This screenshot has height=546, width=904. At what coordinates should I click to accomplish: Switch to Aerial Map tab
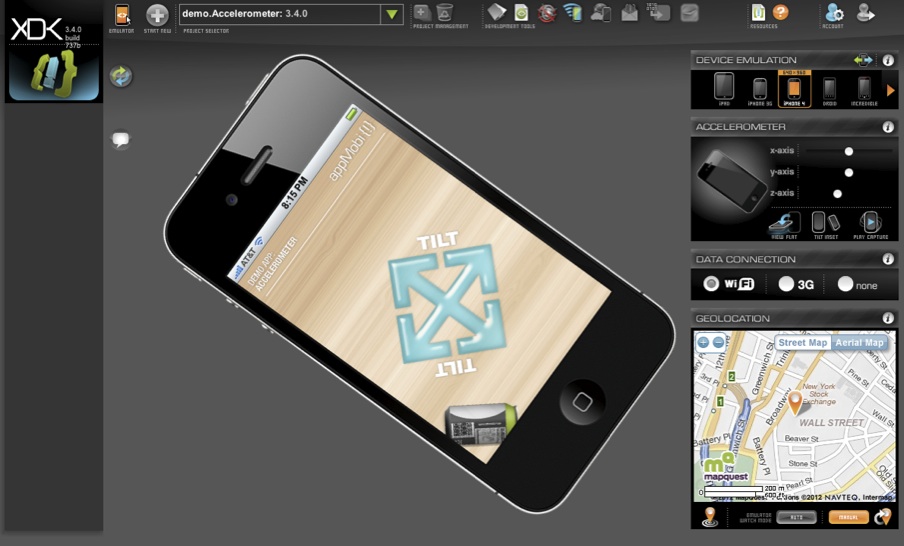point(860,342)
